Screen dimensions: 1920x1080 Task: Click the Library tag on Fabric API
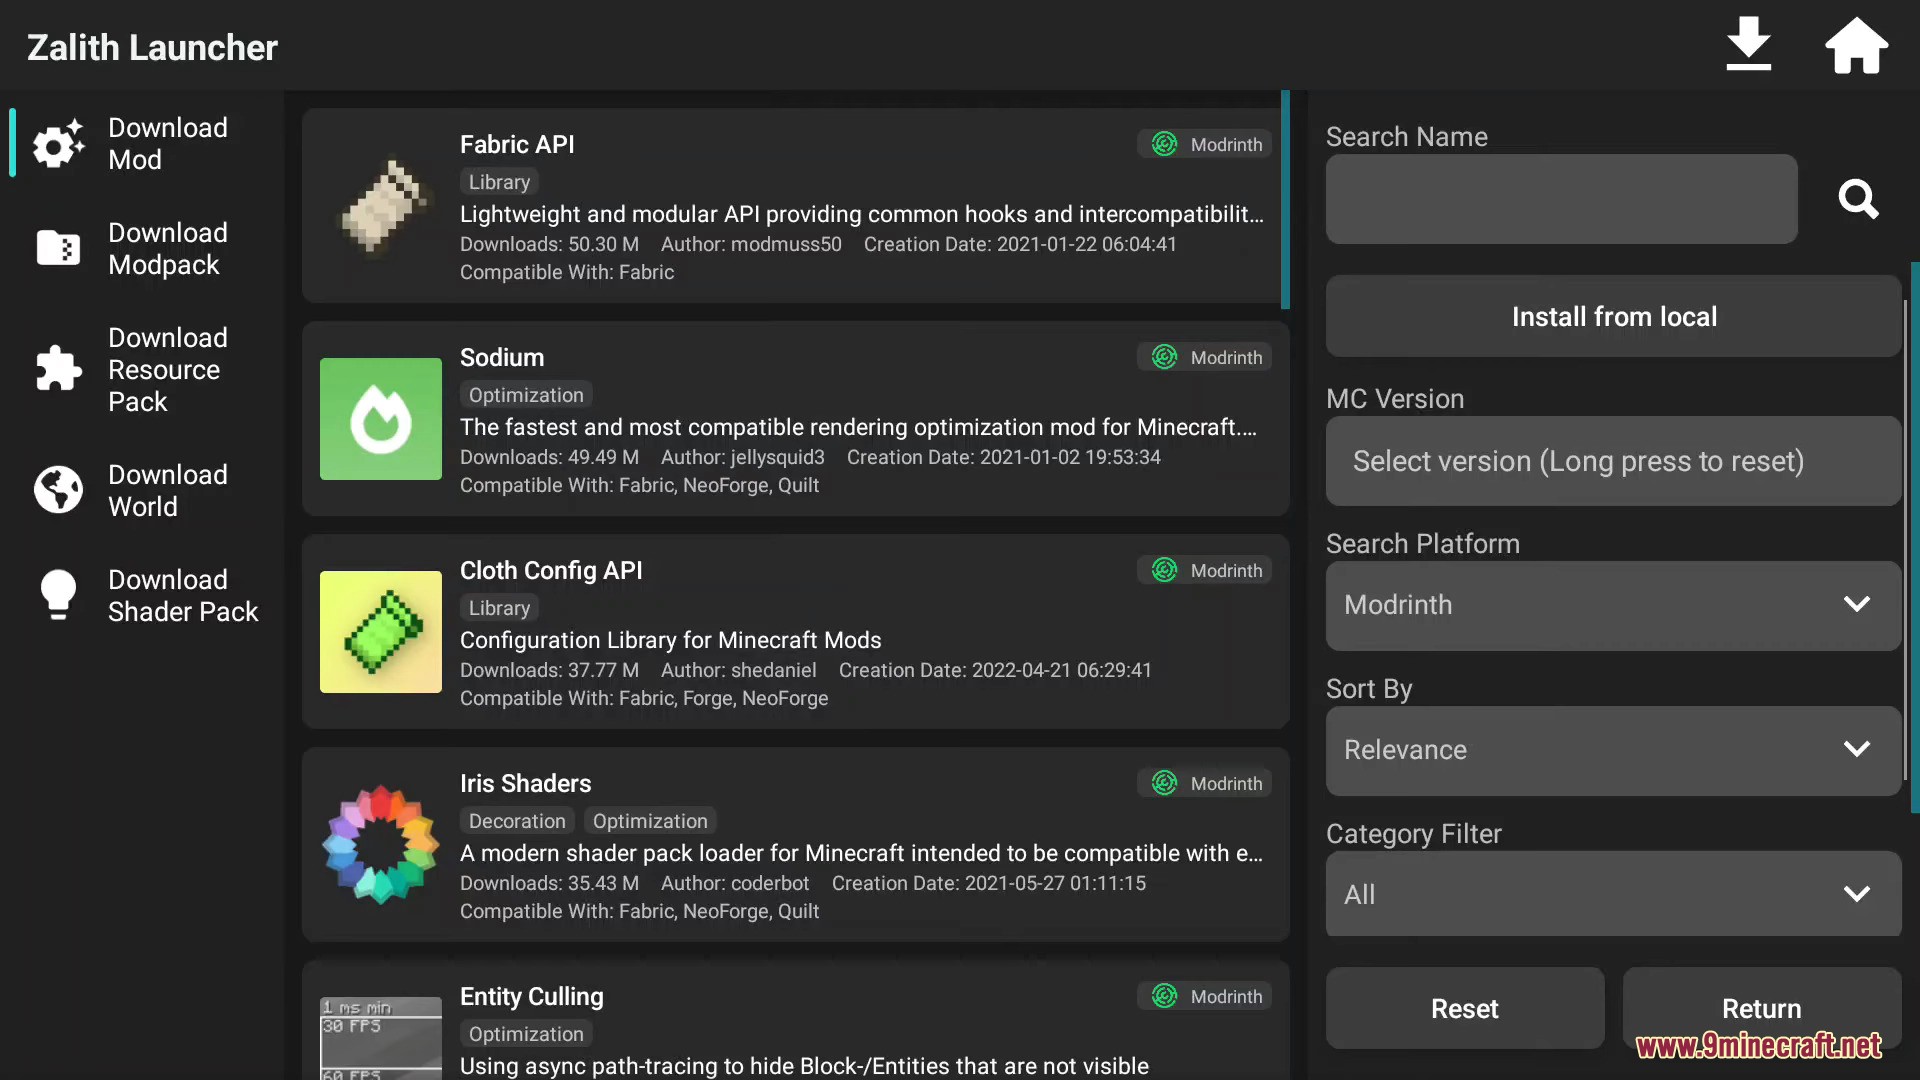499,182
